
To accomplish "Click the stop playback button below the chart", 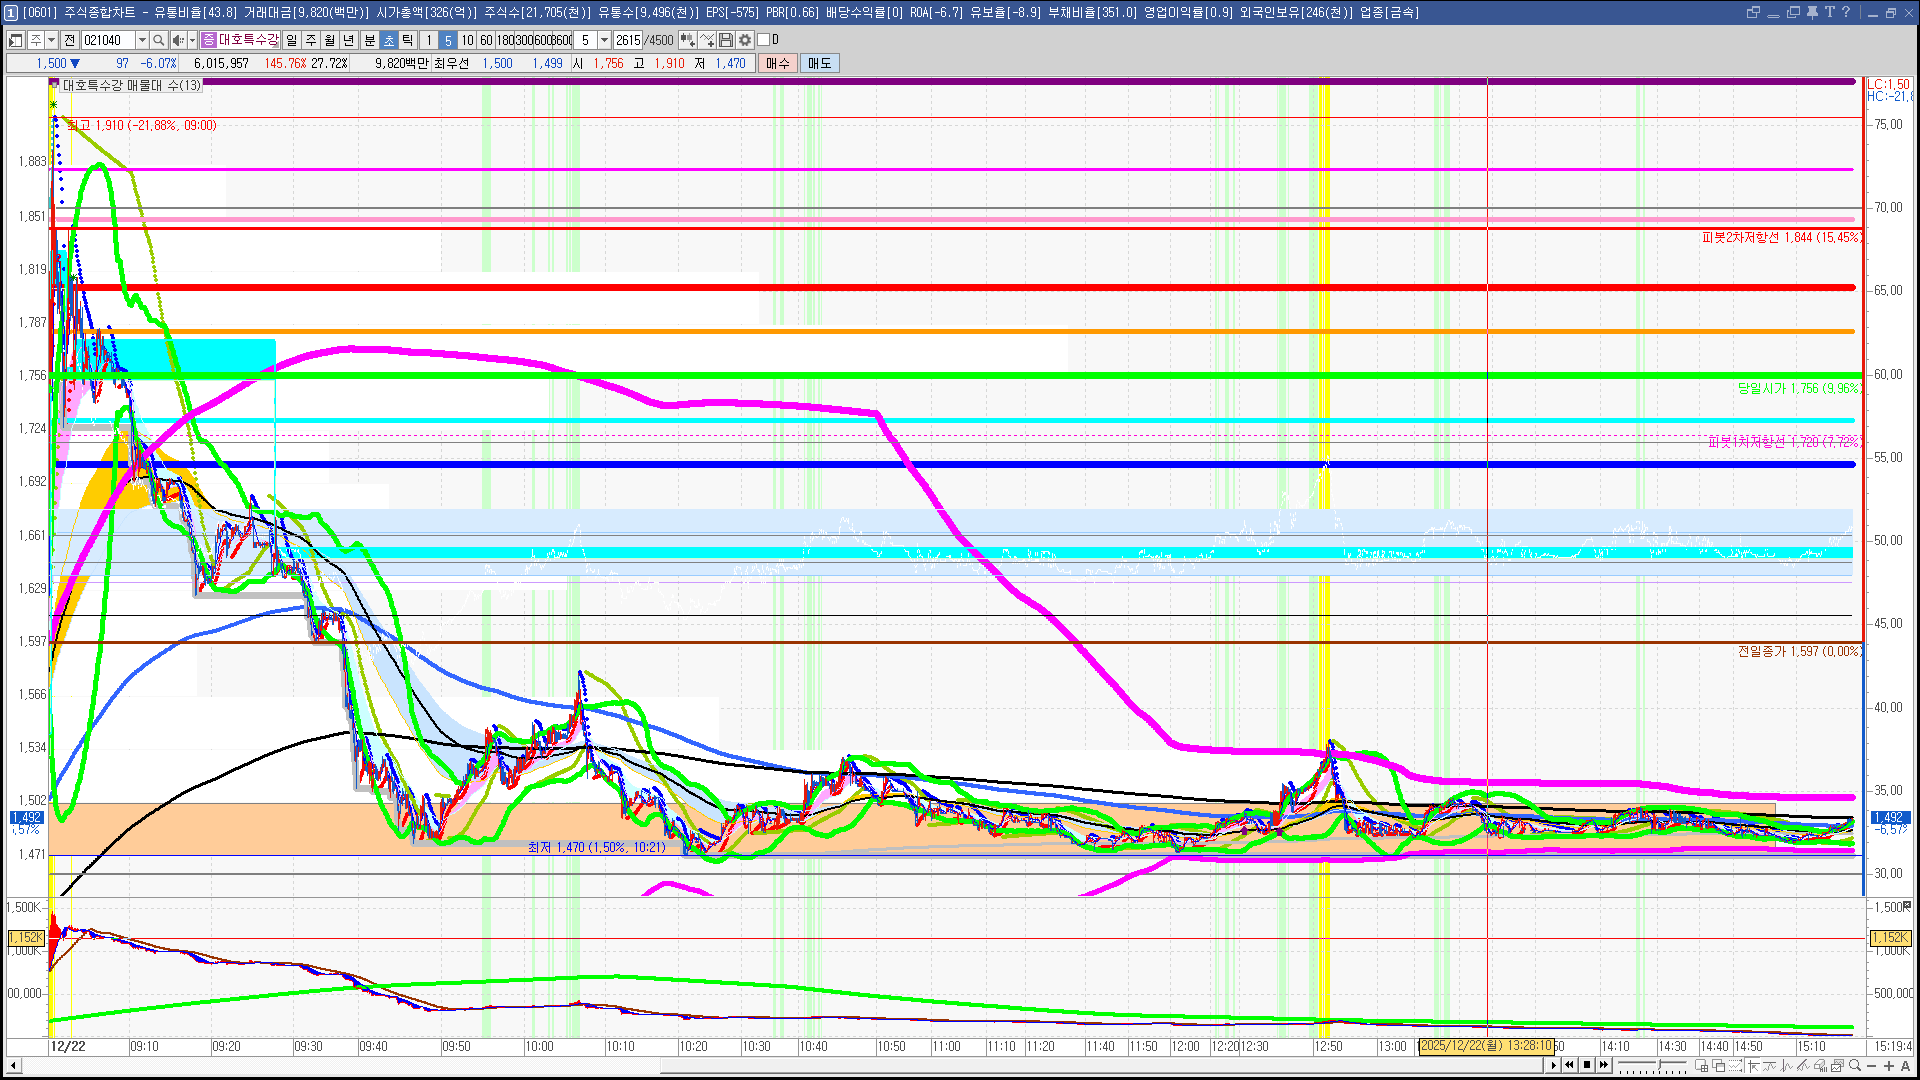I will [x=1587, y=1065].
